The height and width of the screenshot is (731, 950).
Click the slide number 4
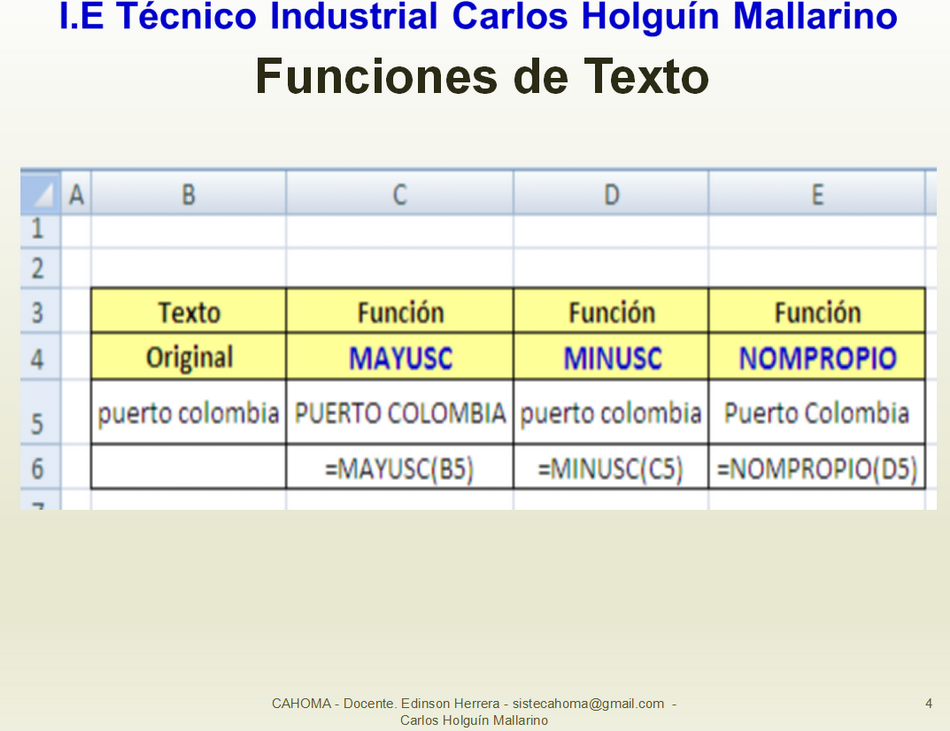coord(929,704)
